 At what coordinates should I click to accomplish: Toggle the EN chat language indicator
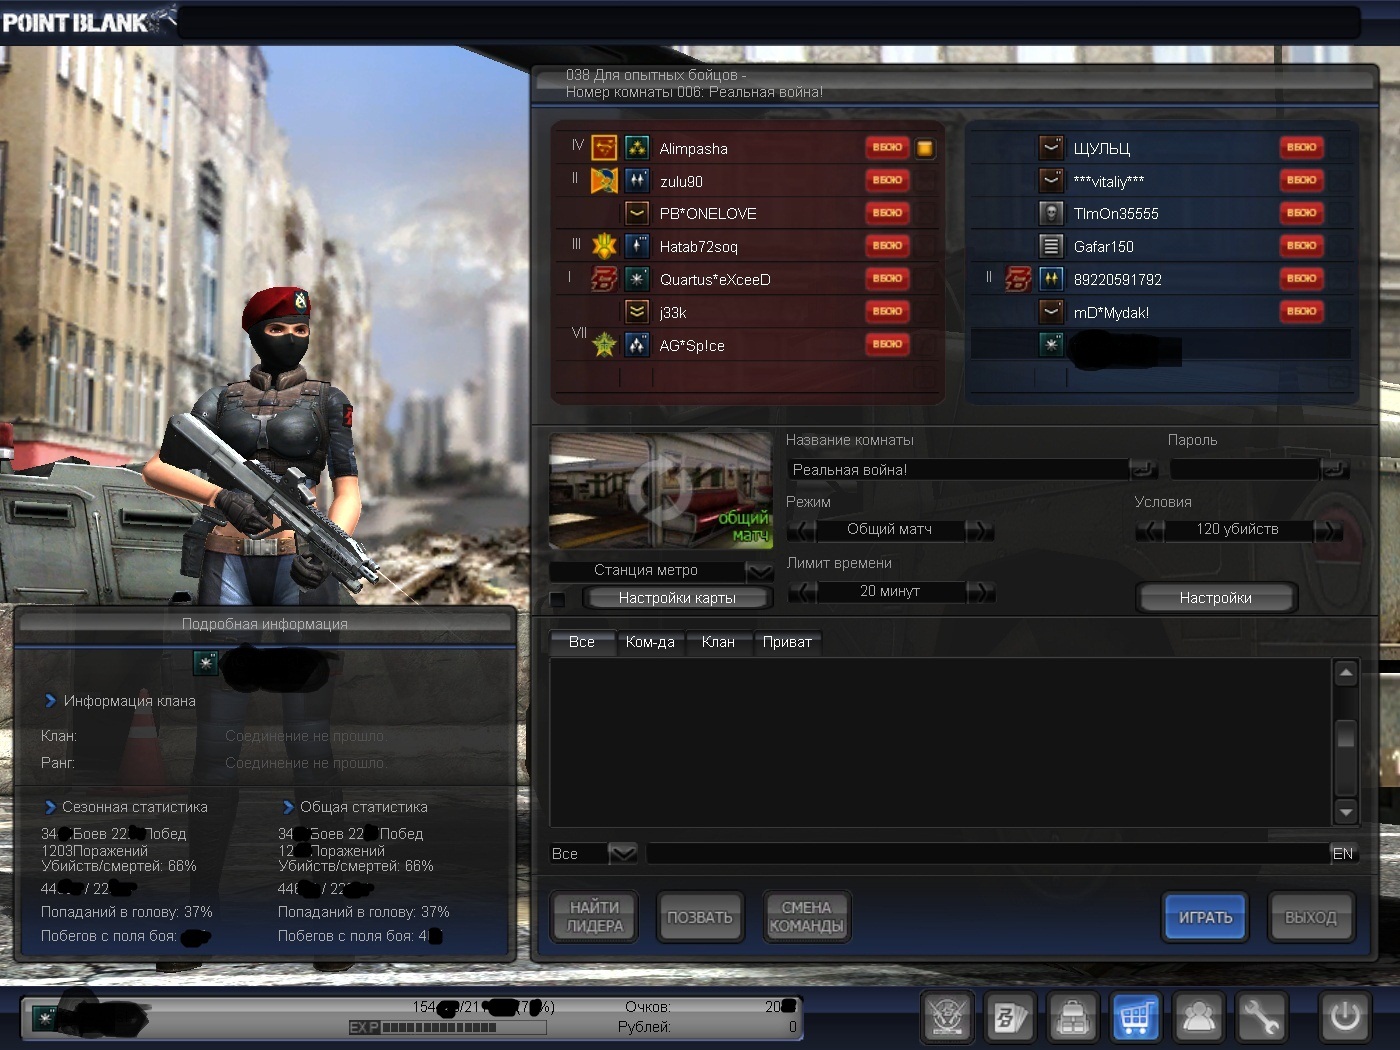[1342, 854]
